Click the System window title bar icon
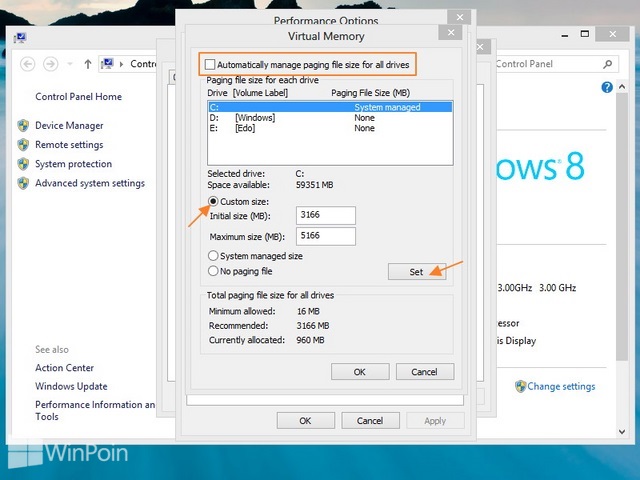Screen dimensions: 640x480 [x=20, y=38]
